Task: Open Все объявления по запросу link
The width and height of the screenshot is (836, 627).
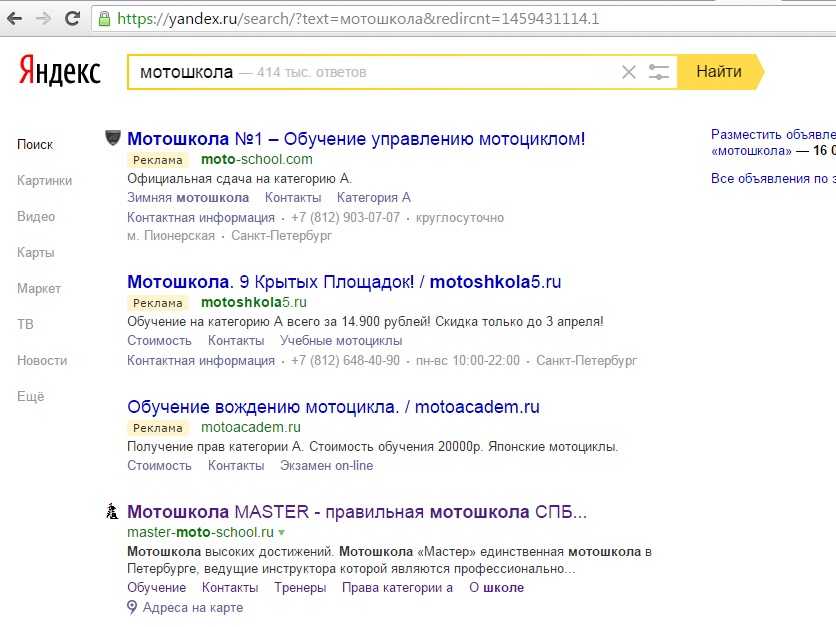Action: [773, 179]
